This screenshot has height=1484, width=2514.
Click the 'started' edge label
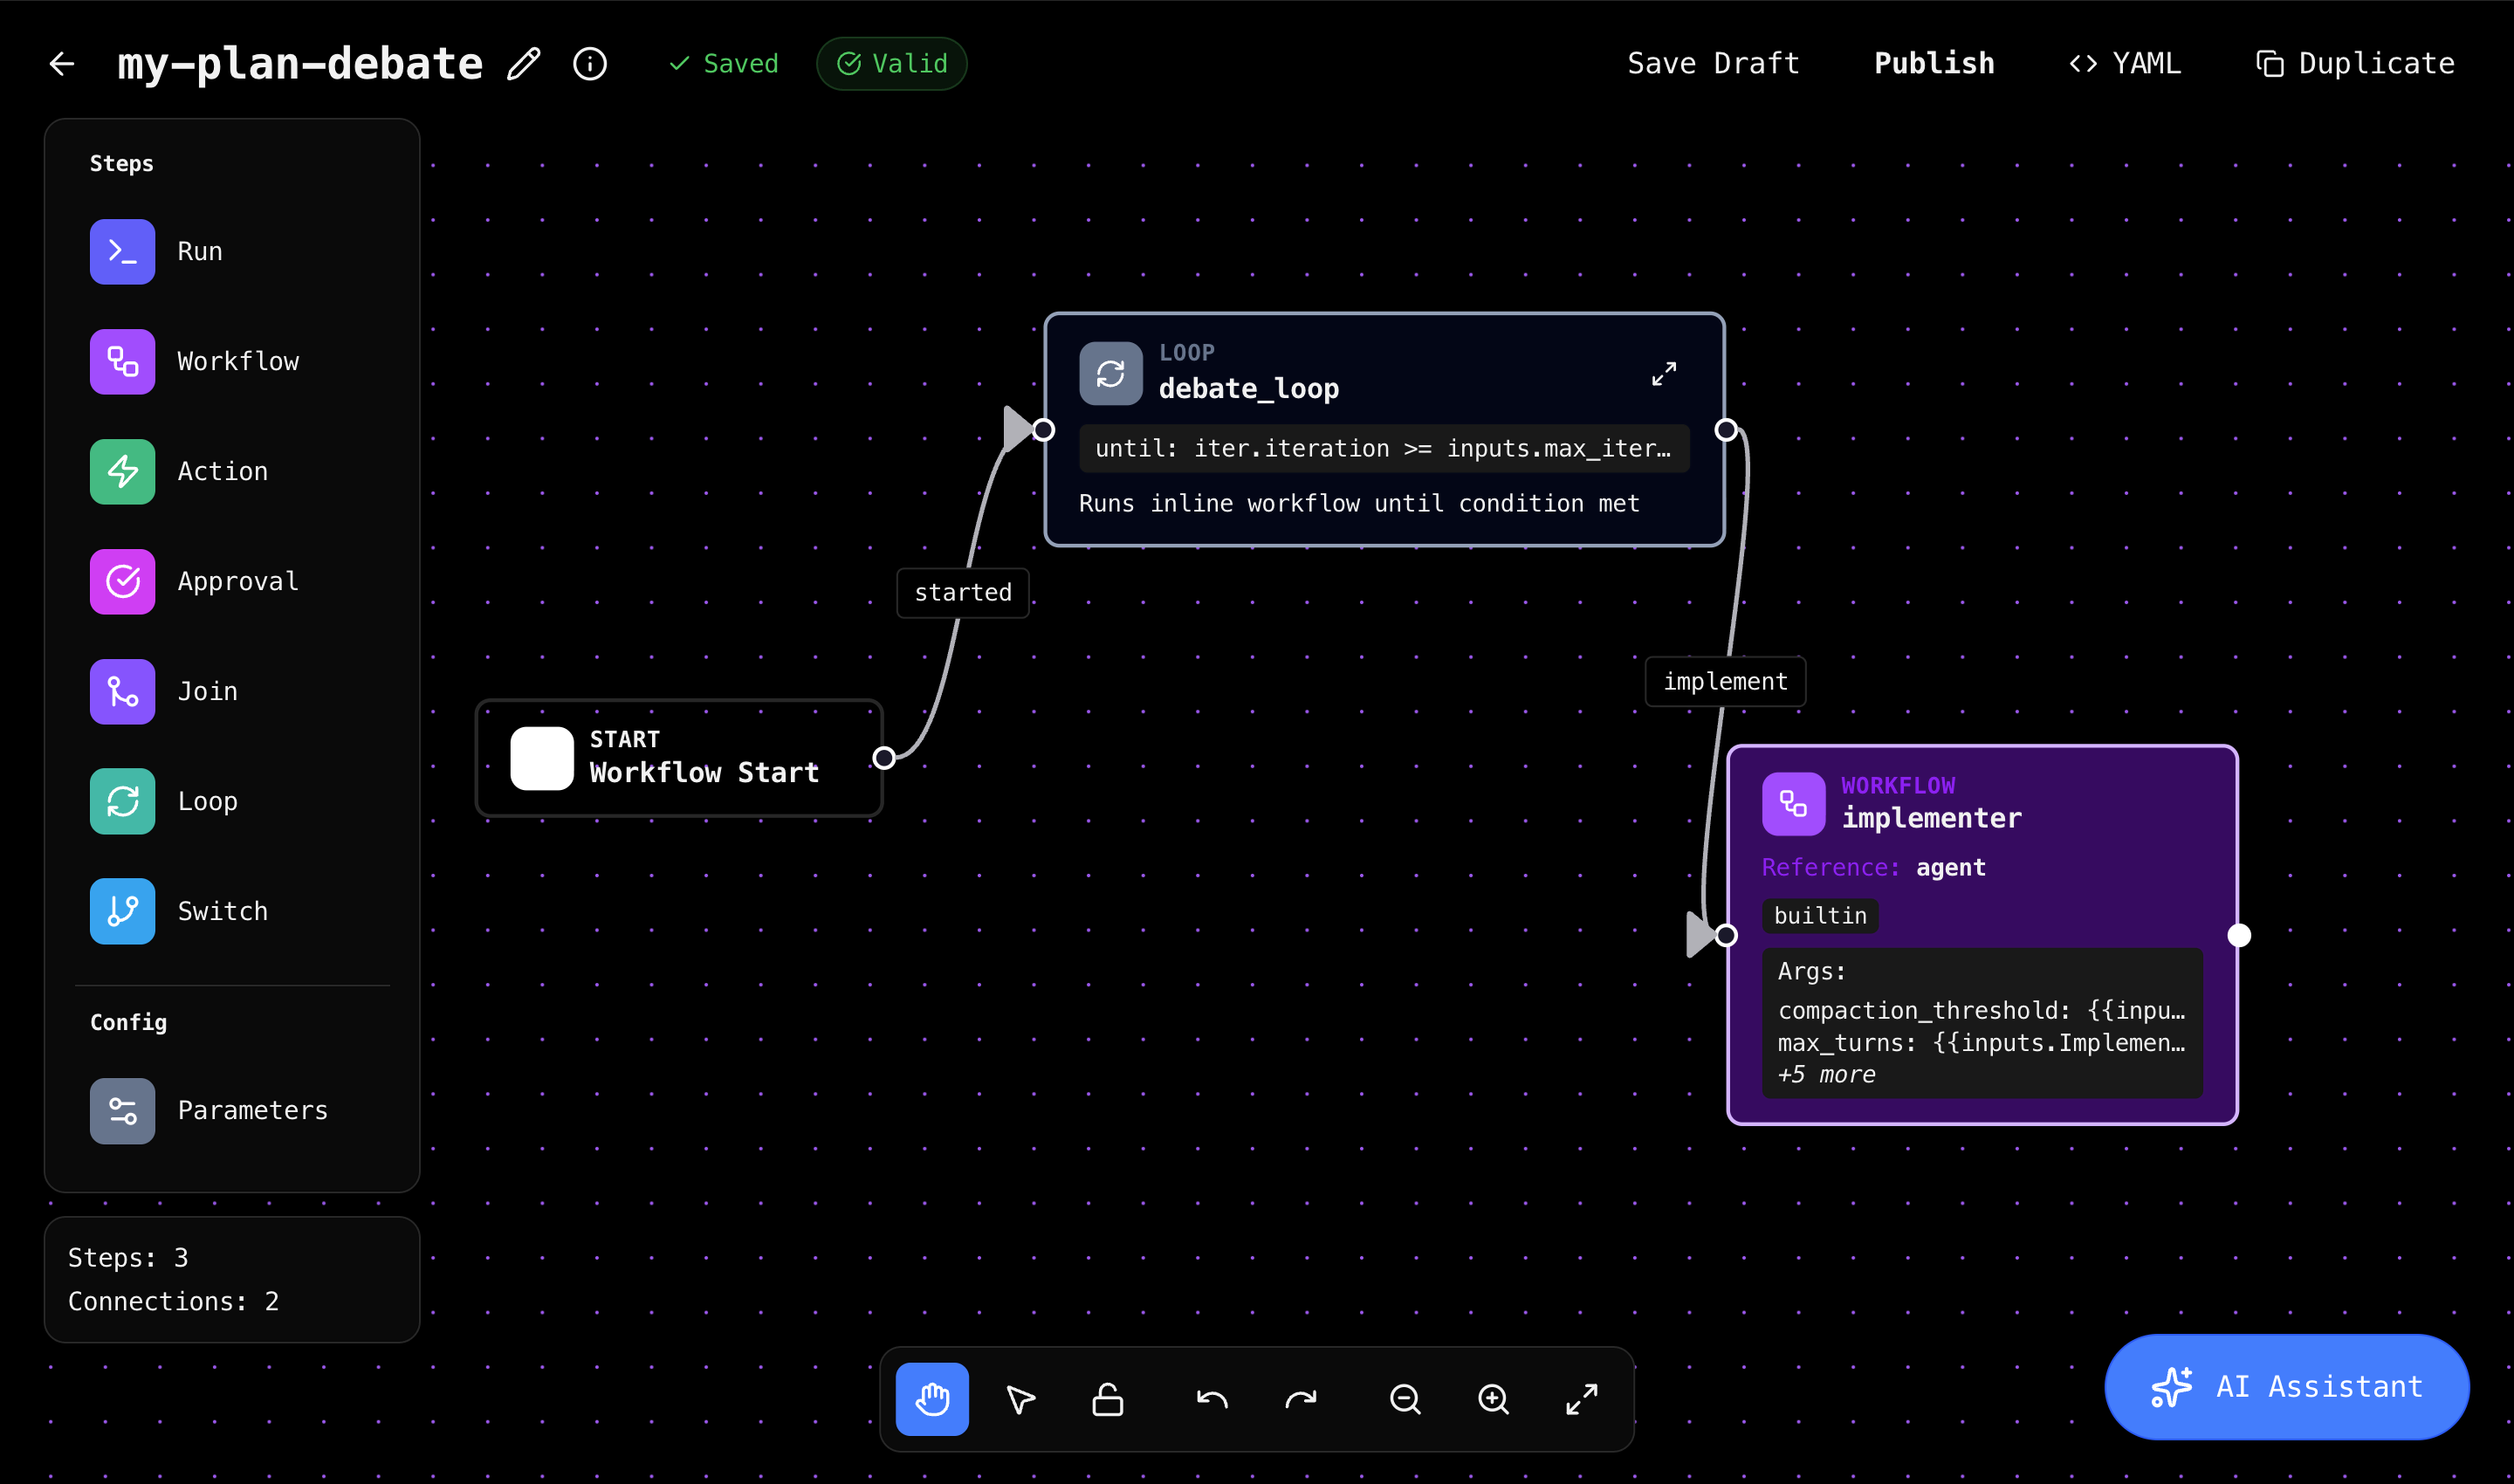coord(963,593)
